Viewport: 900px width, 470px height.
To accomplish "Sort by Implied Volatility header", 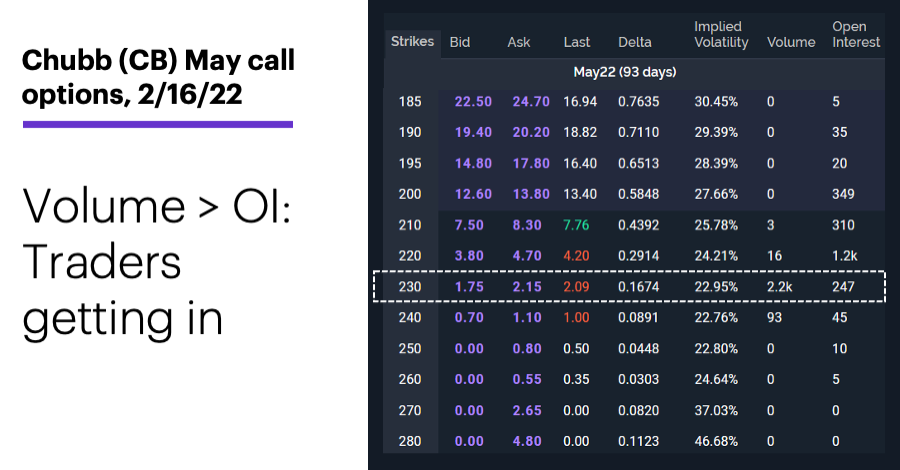I will click(x=721, y=34).
